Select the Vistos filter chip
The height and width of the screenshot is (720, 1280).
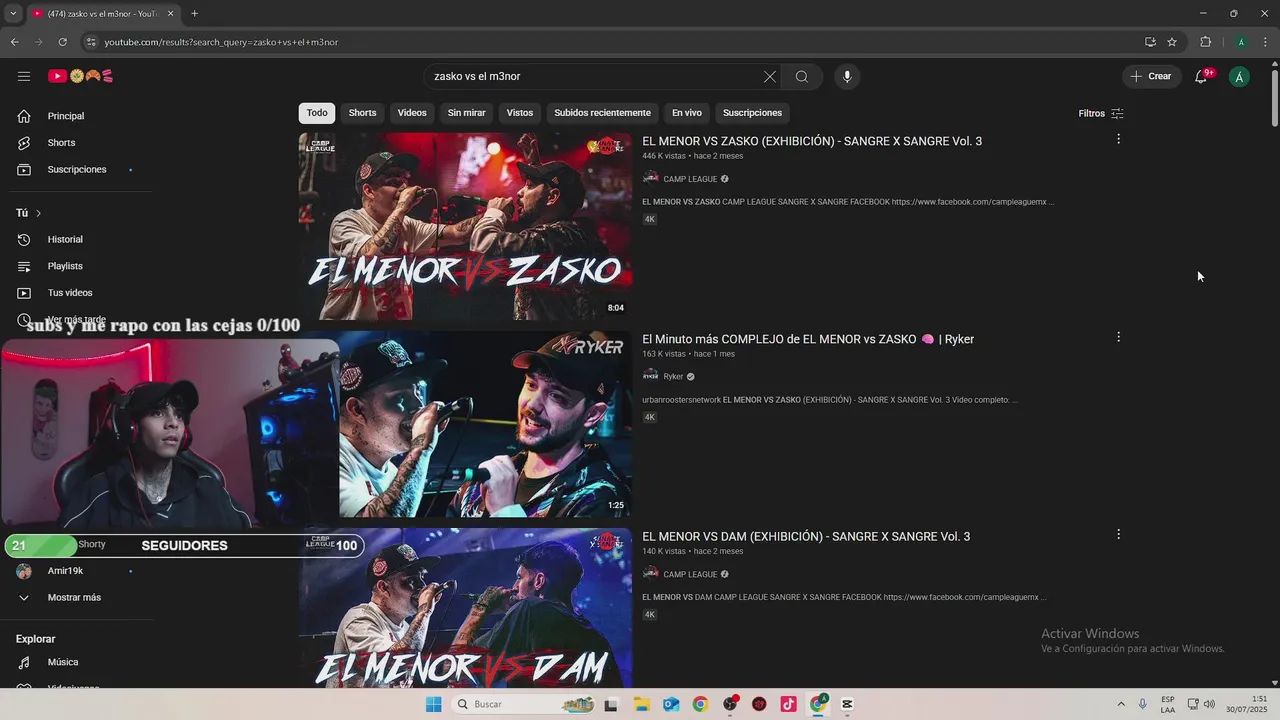pyautogui.click(x=520, y=113)
